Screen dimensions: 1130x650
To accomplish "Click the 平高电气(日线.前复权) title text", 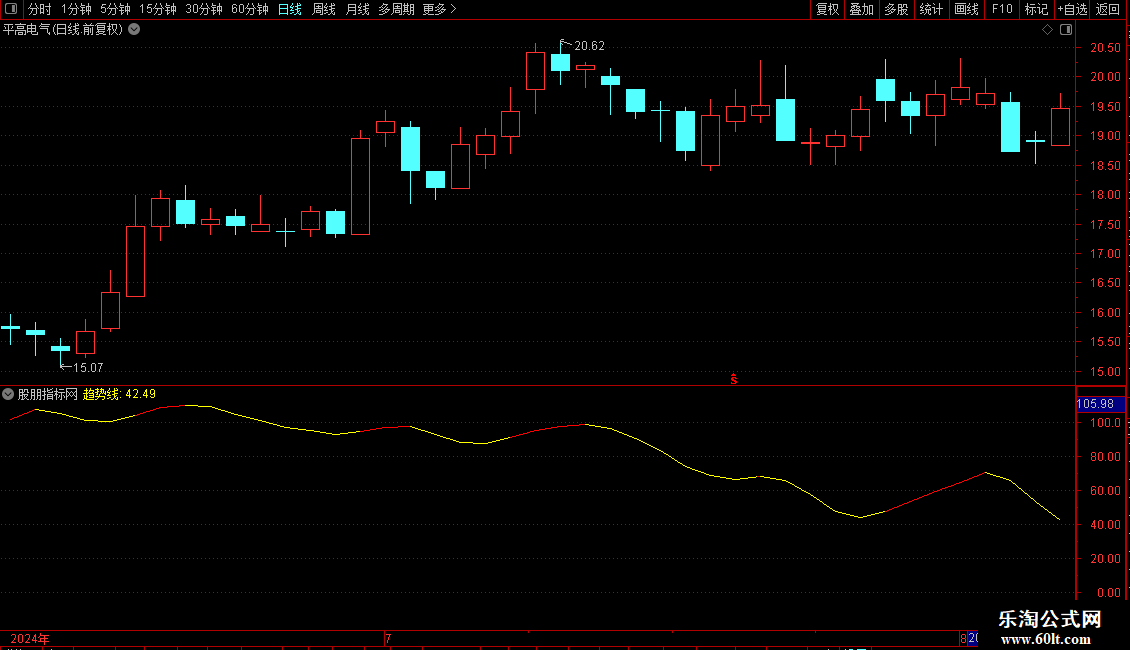I will 63,30.
